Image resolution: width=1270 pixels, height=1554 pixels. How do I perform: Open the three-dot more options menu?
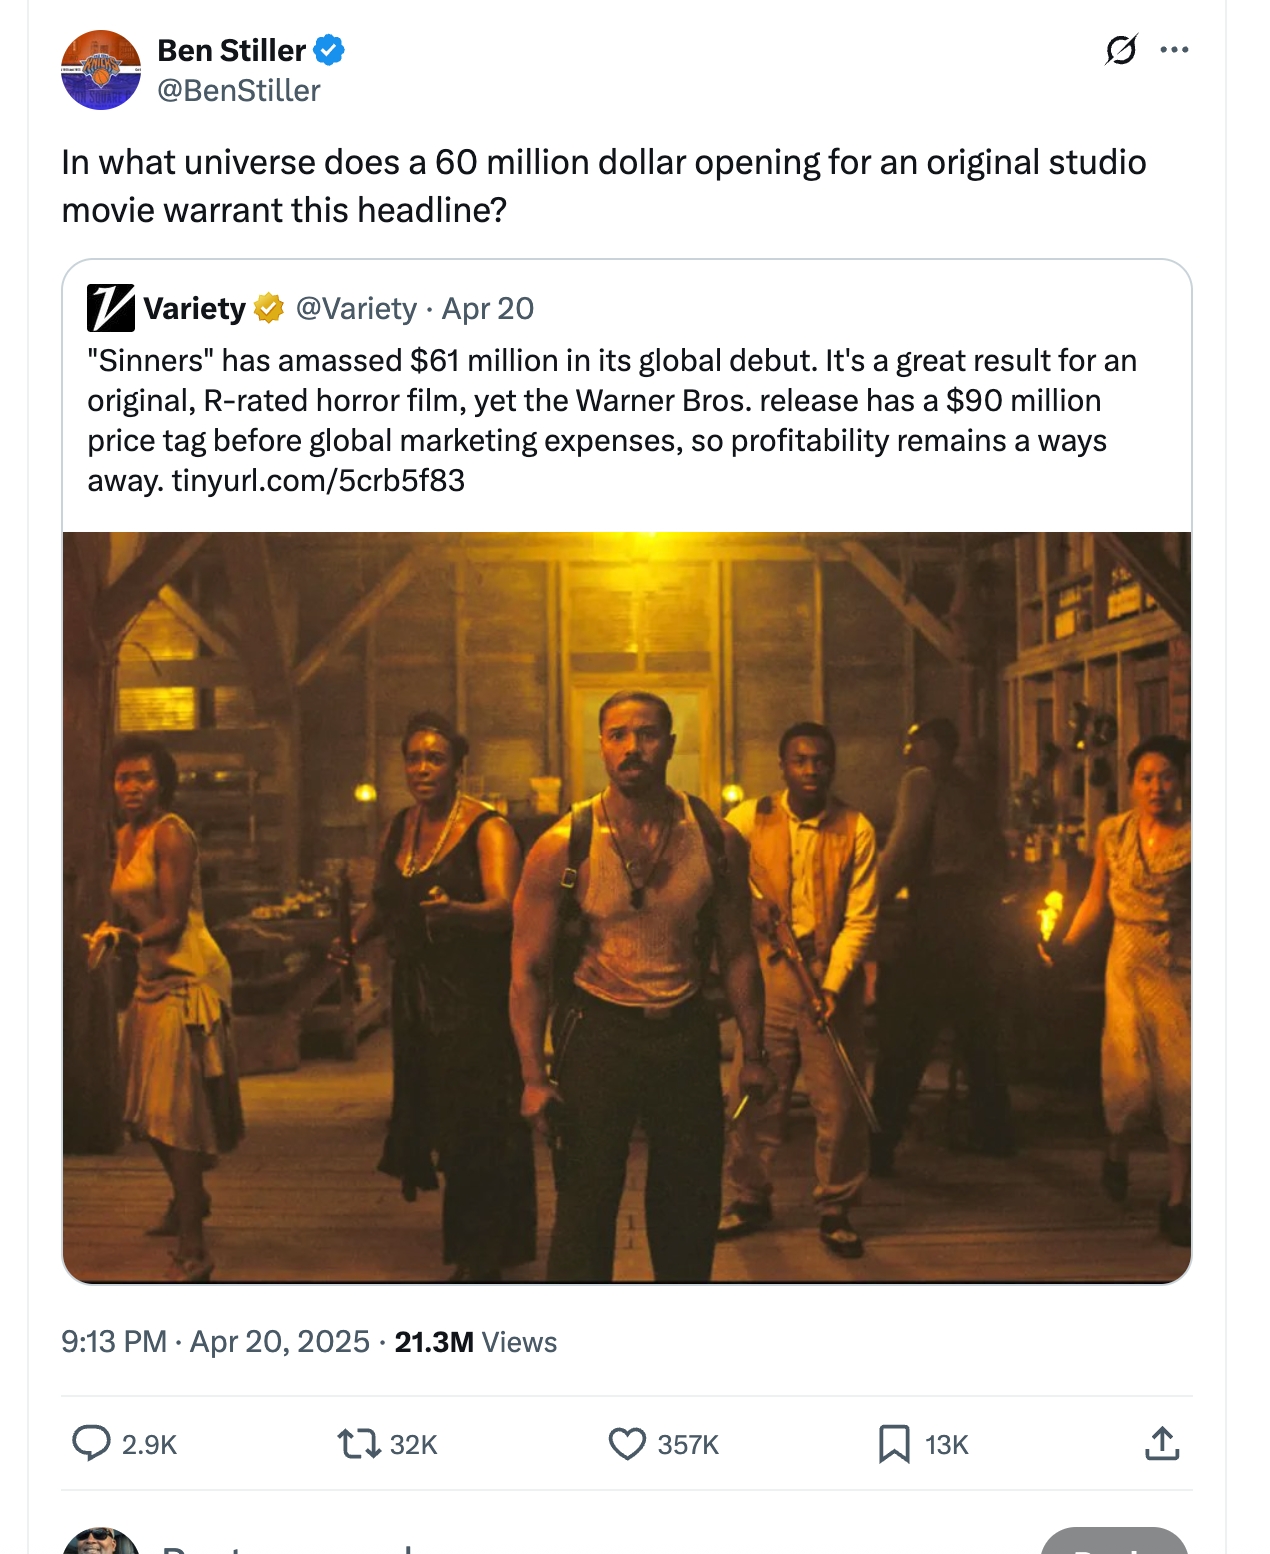pos(1174,49)
